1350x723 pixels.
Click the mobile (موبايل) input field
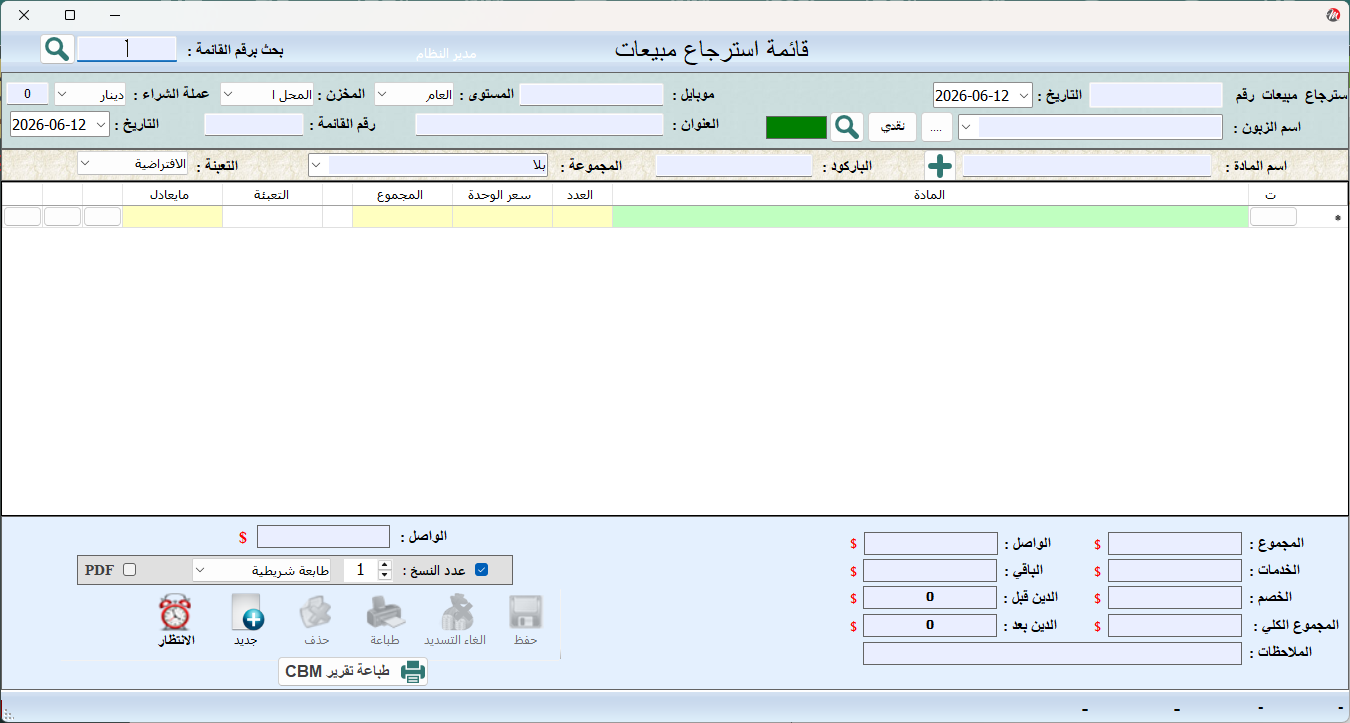click(x=591, y=95)
